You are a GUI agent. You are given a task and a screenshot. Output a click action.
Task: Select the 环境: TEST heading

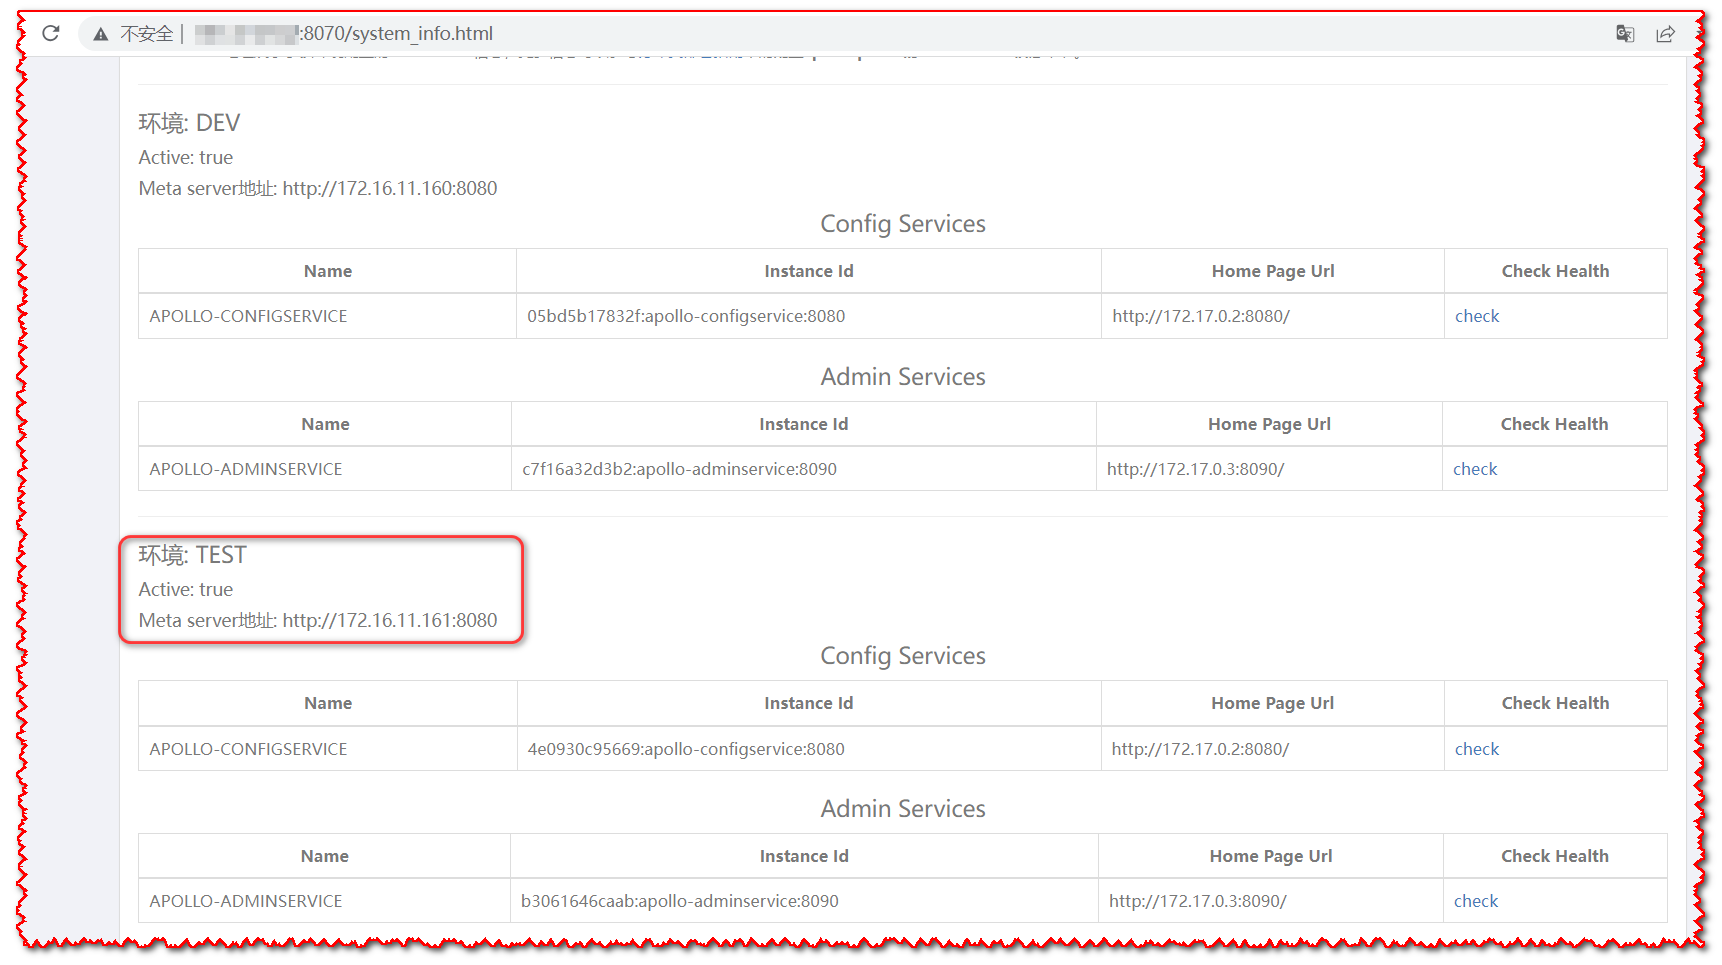(x=192, y=555)
